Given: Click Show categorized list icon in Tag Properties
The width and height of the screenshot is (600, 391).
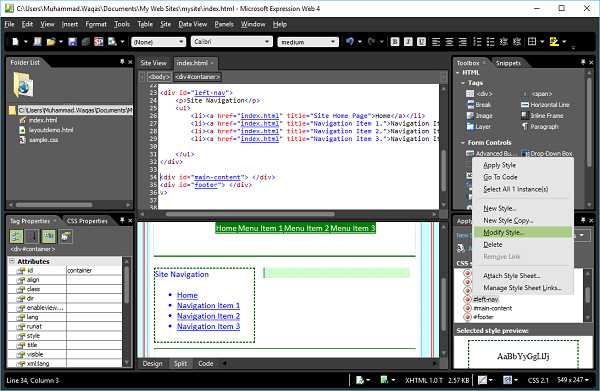Looking at the screenshot, I should click(x=16, y=236).
